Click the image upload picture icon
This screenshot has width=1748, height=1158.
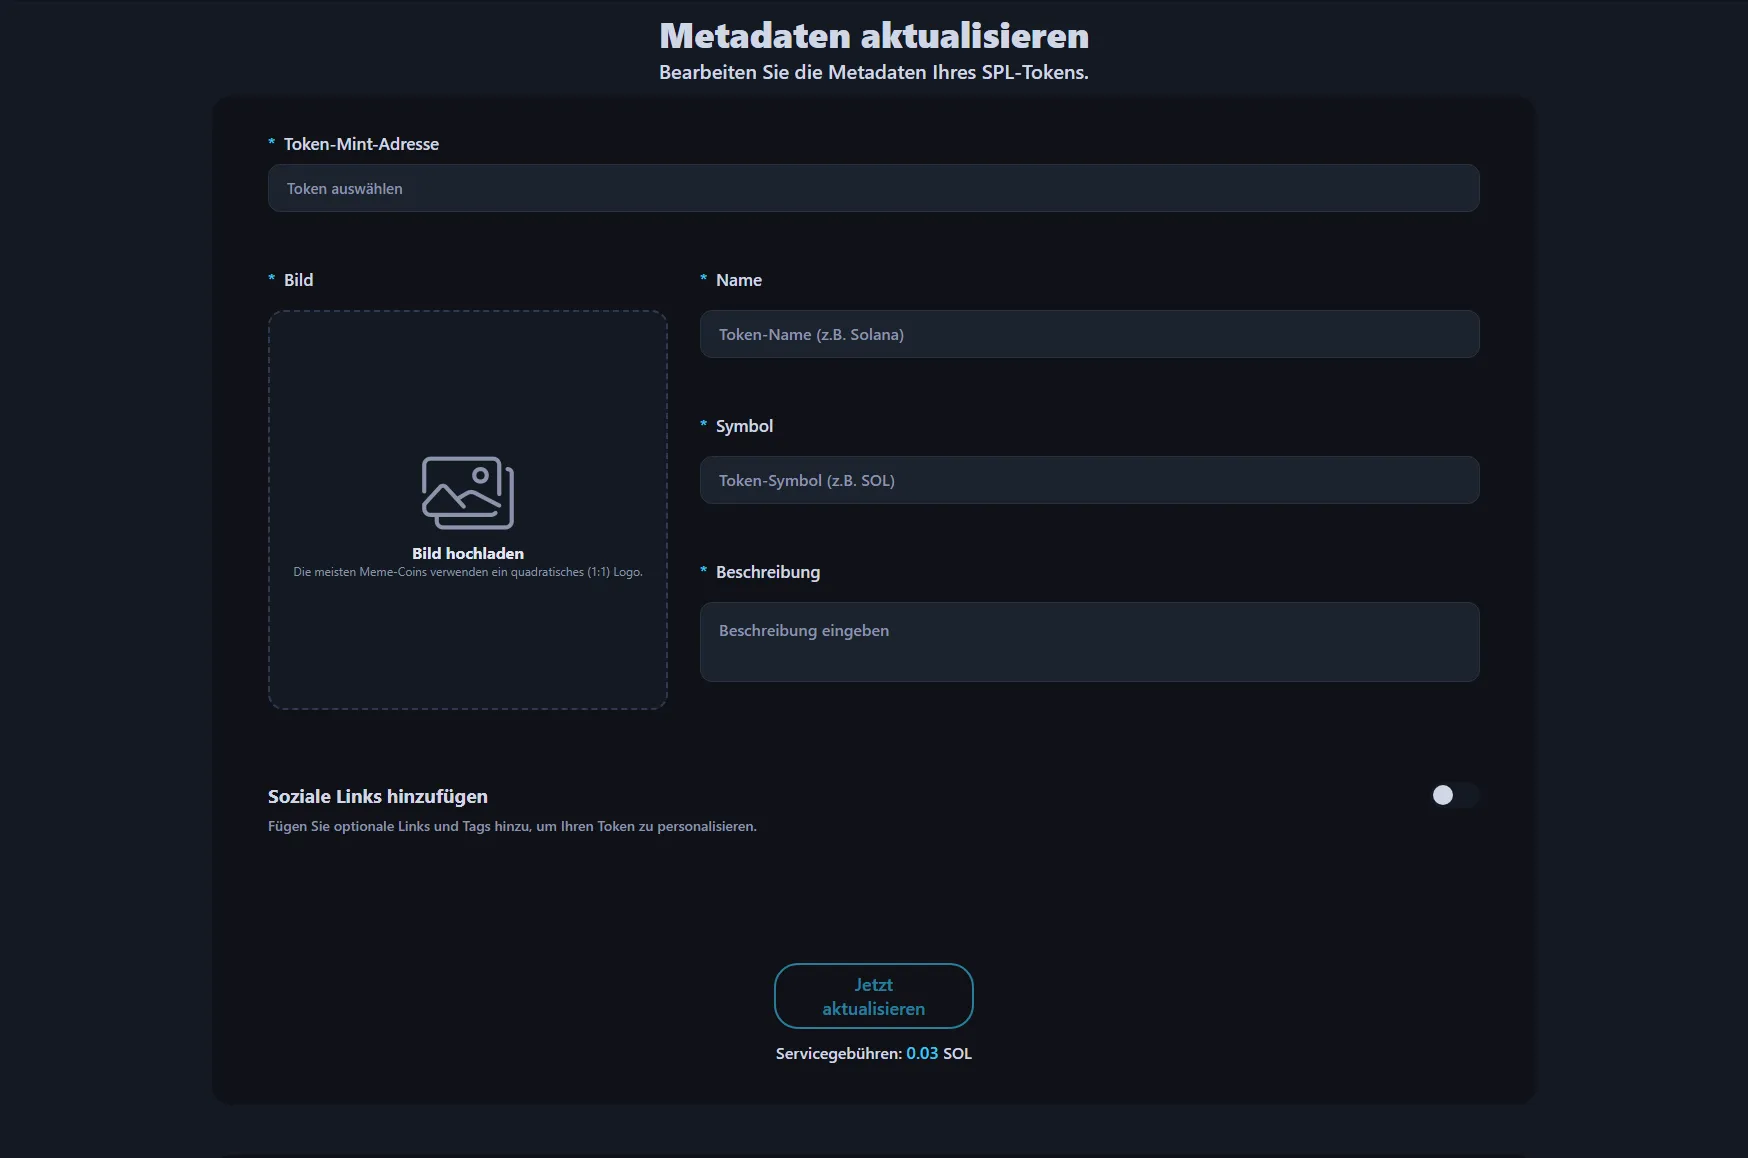[x=467, y=492]
